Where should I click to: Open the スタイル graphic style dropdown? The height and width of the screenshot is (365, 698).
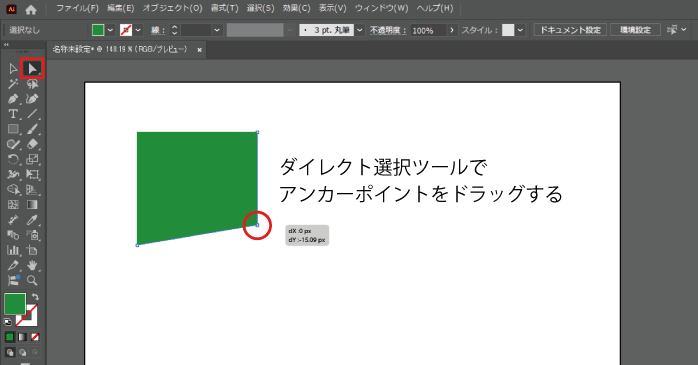[520, 30]
